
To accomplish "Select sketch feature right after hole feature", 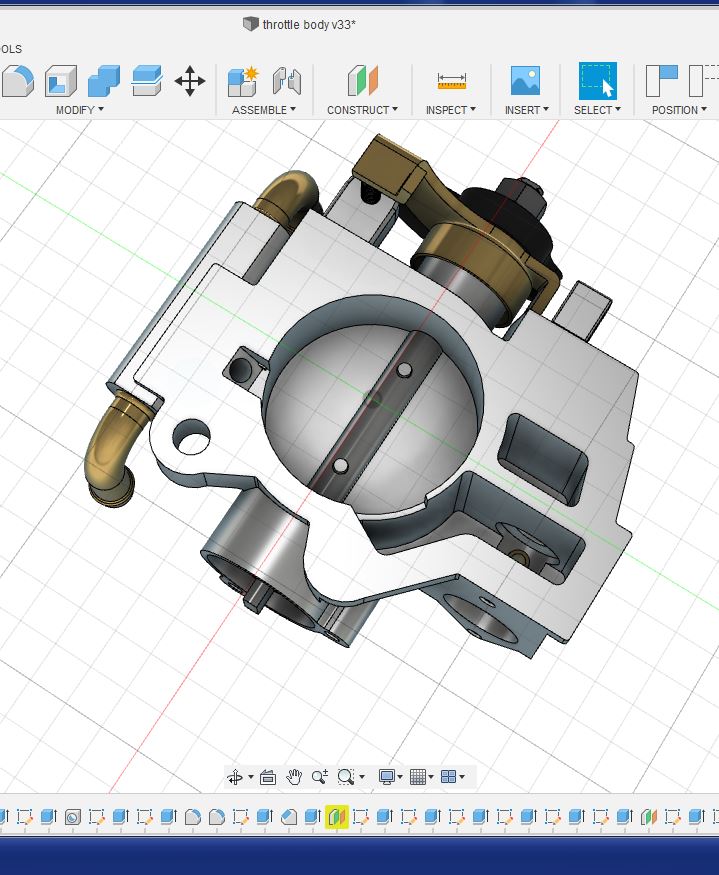I will [x=97, y=817].
